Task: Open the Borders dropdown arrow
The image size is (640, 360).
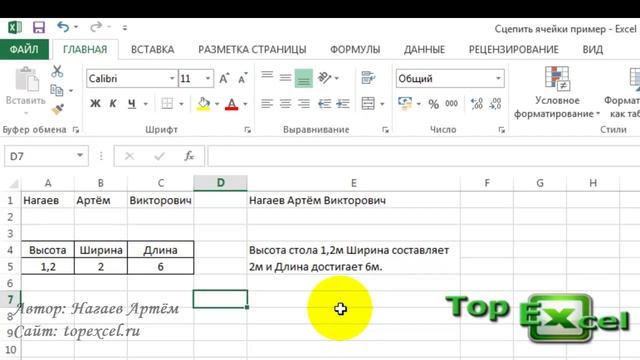Action: (181, 104)
